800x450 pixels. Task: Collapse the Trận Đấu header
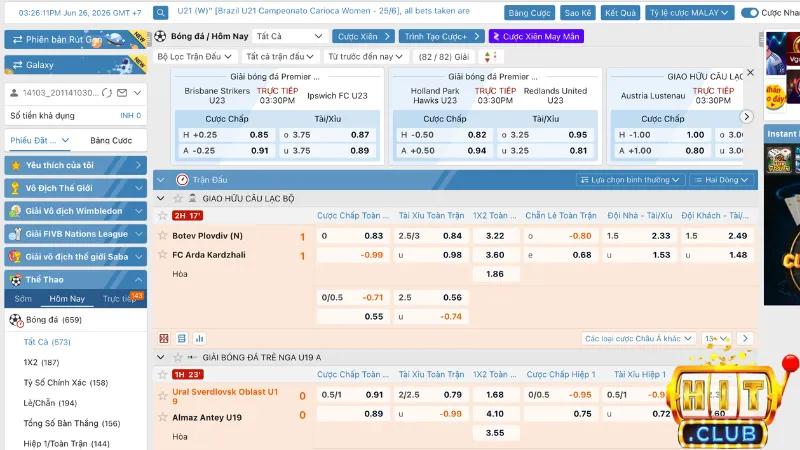pos(161,180)
